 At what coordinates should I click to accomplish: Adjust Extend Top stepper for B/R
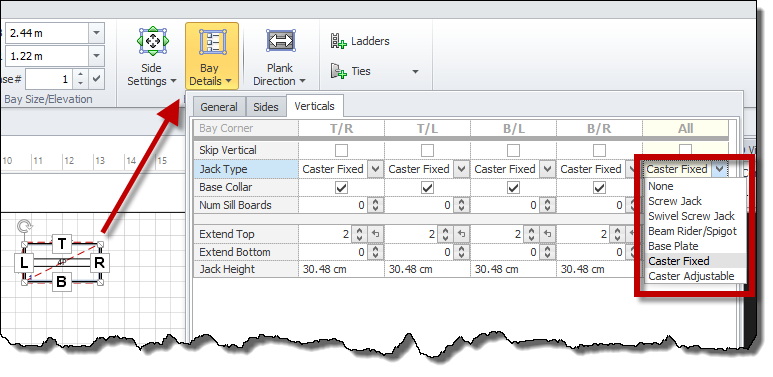pyautogui.click(x=617, y=234)
